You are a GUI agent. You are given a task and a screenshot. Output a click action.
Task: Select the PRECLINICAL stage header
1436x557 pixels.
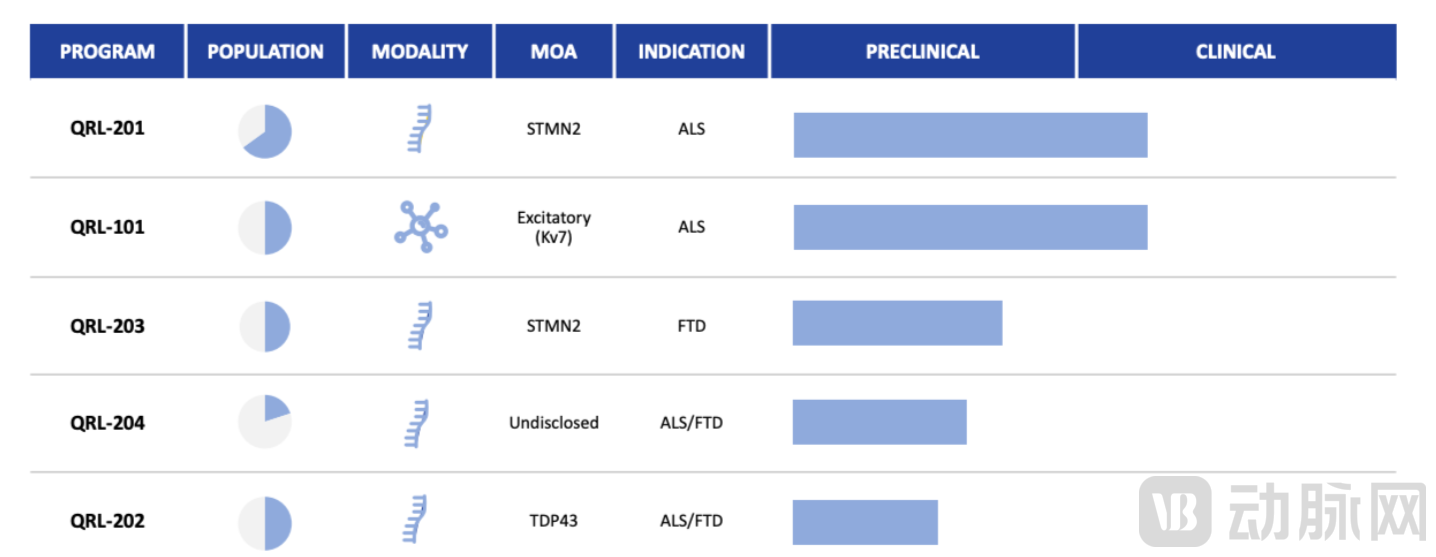[922, 52]
